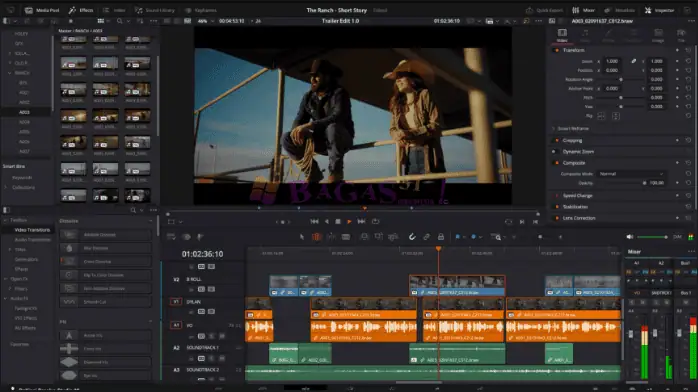Toggle the Composite section enable dot
The width and height of the screenshot is (698, 392).
tap(556, 163)
